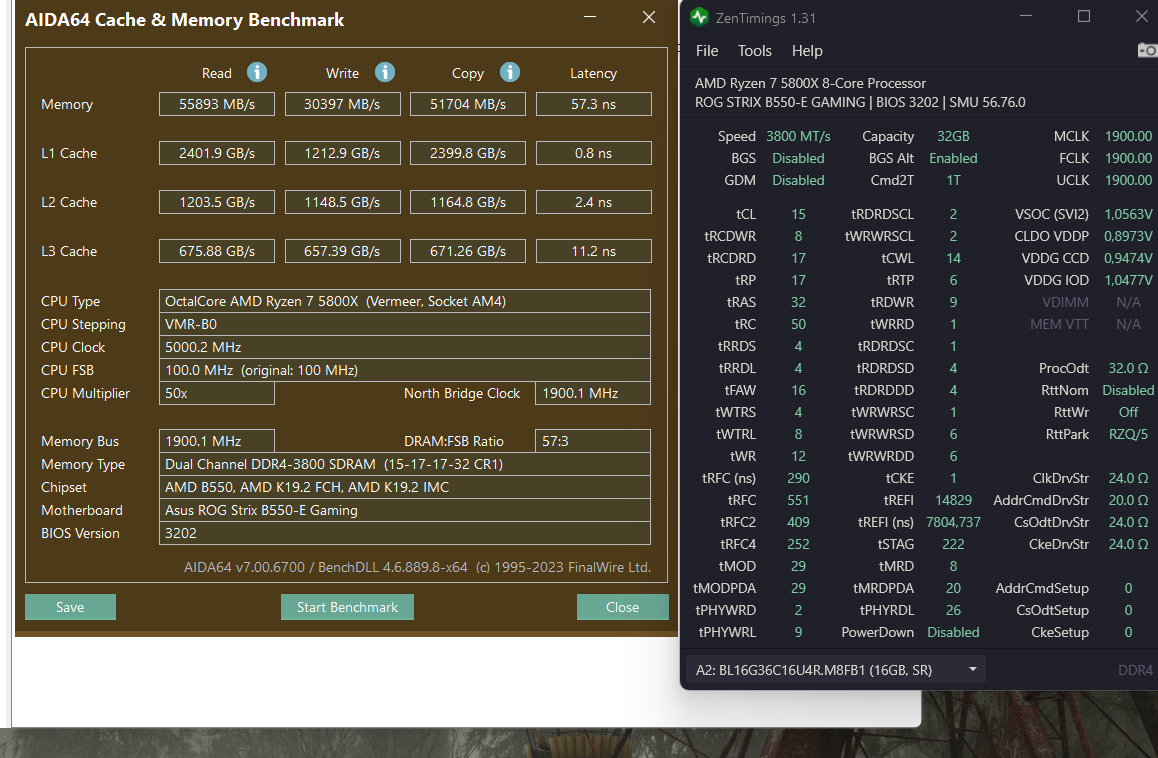Image resolution: width=1158 pixels, height=758 pixels.
Task: Click the AIDA64 version footer text
Action: click(x=417, y=567)
